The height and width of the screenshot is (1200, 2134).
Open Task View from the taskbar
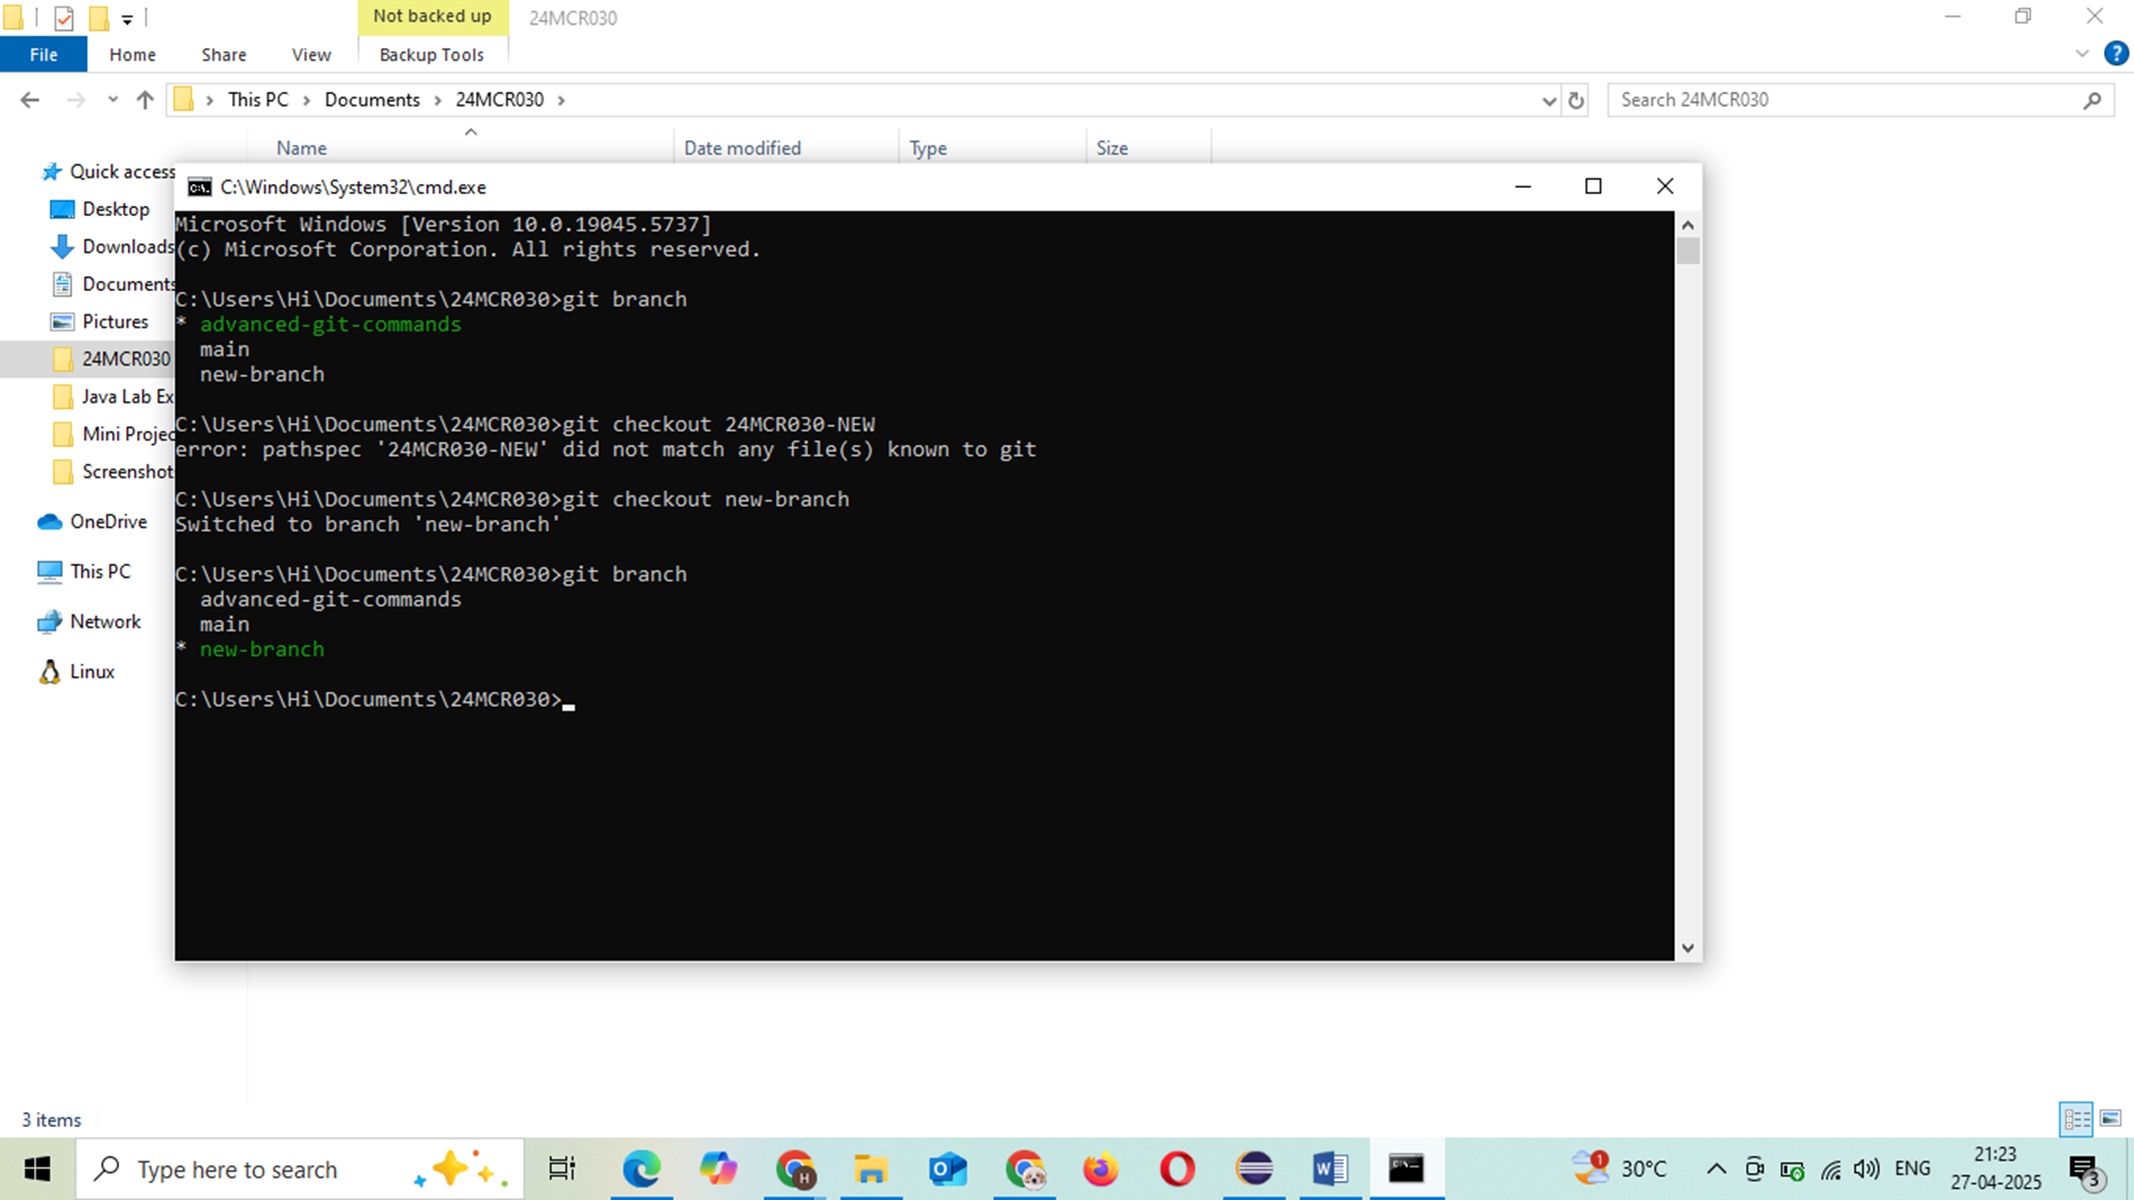coord(562,1169)
